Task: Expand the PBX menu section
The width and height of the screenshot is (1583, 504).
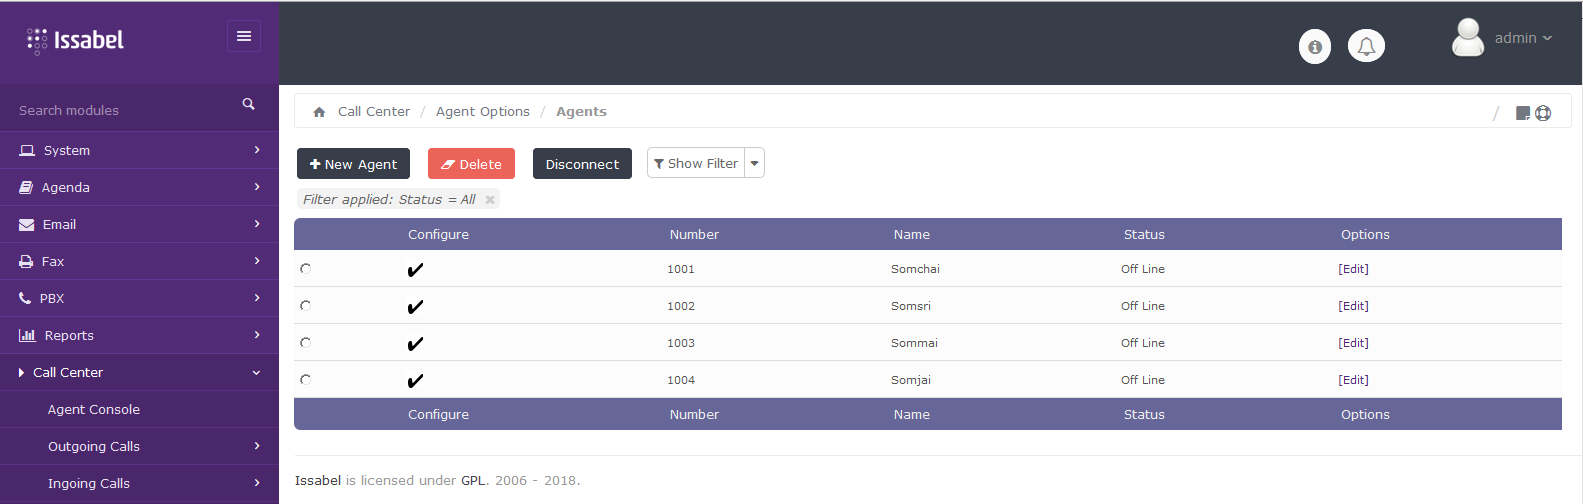Action: coord(139,298)
